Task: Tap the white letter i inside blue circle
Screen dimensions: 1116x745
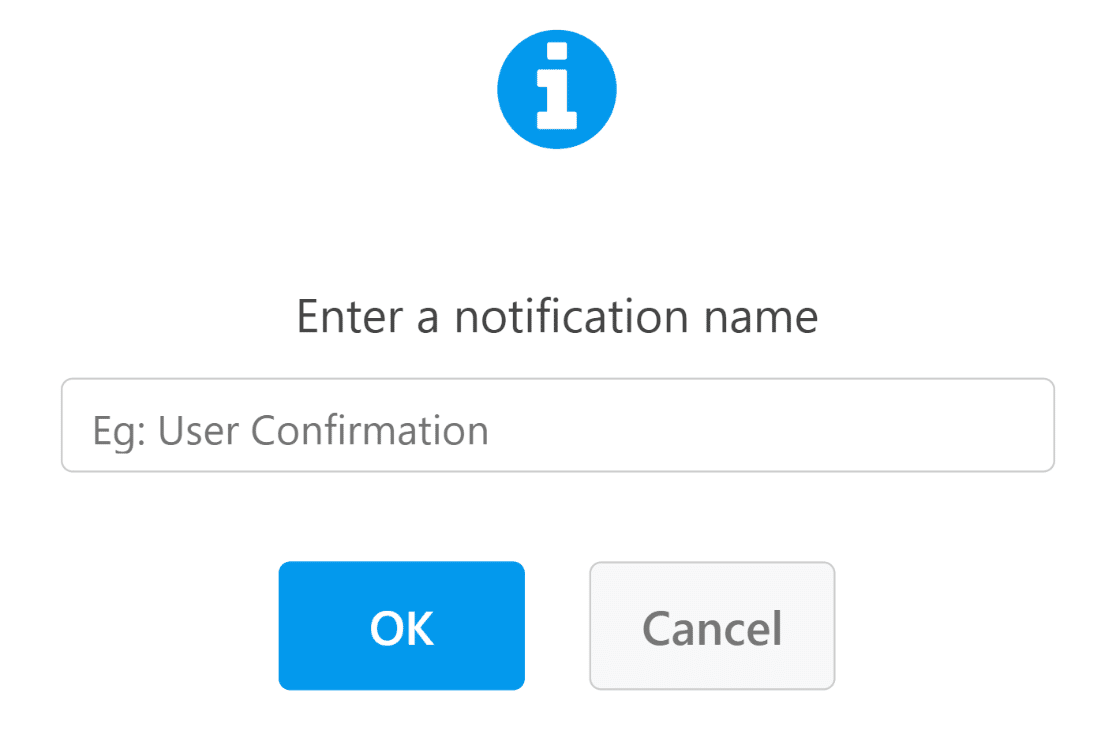Action: [x=557, y=86]
